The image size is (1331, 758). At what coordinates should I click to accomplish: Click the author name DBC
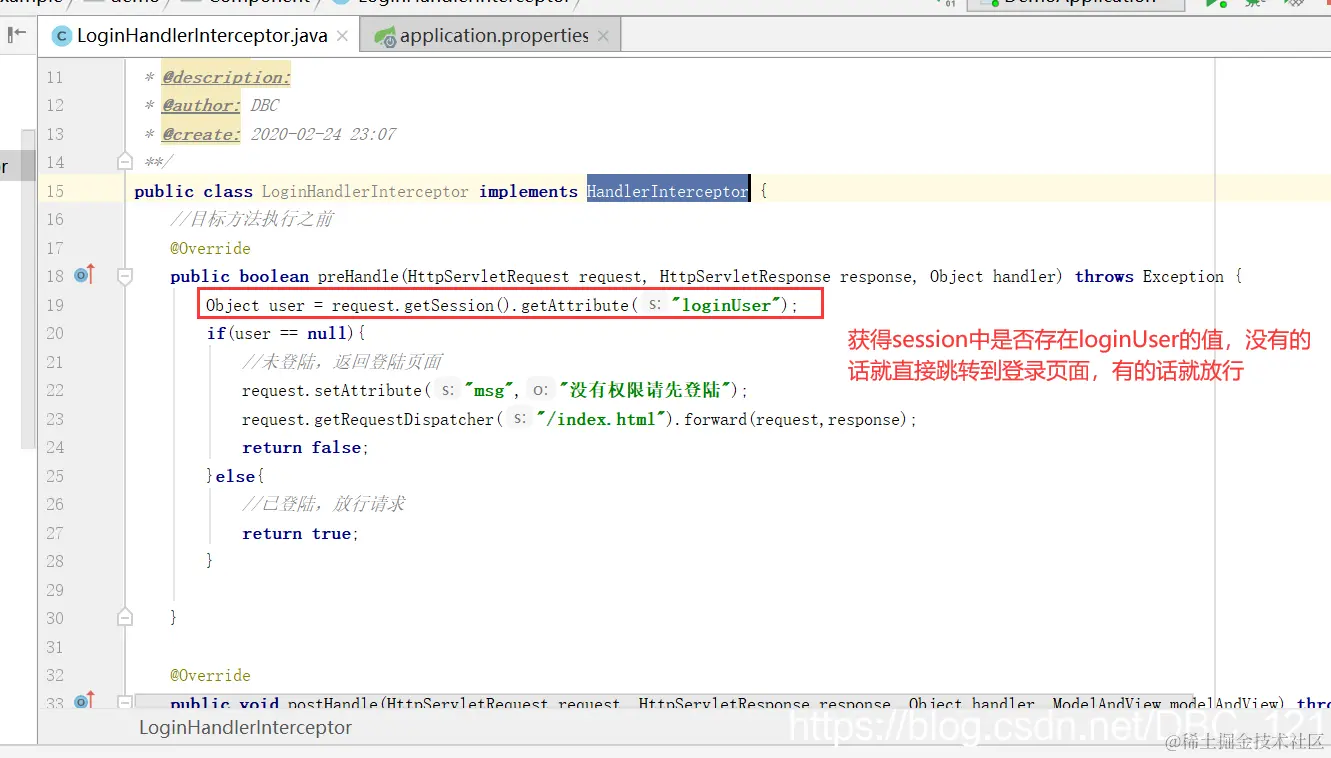tap(265, 105)
